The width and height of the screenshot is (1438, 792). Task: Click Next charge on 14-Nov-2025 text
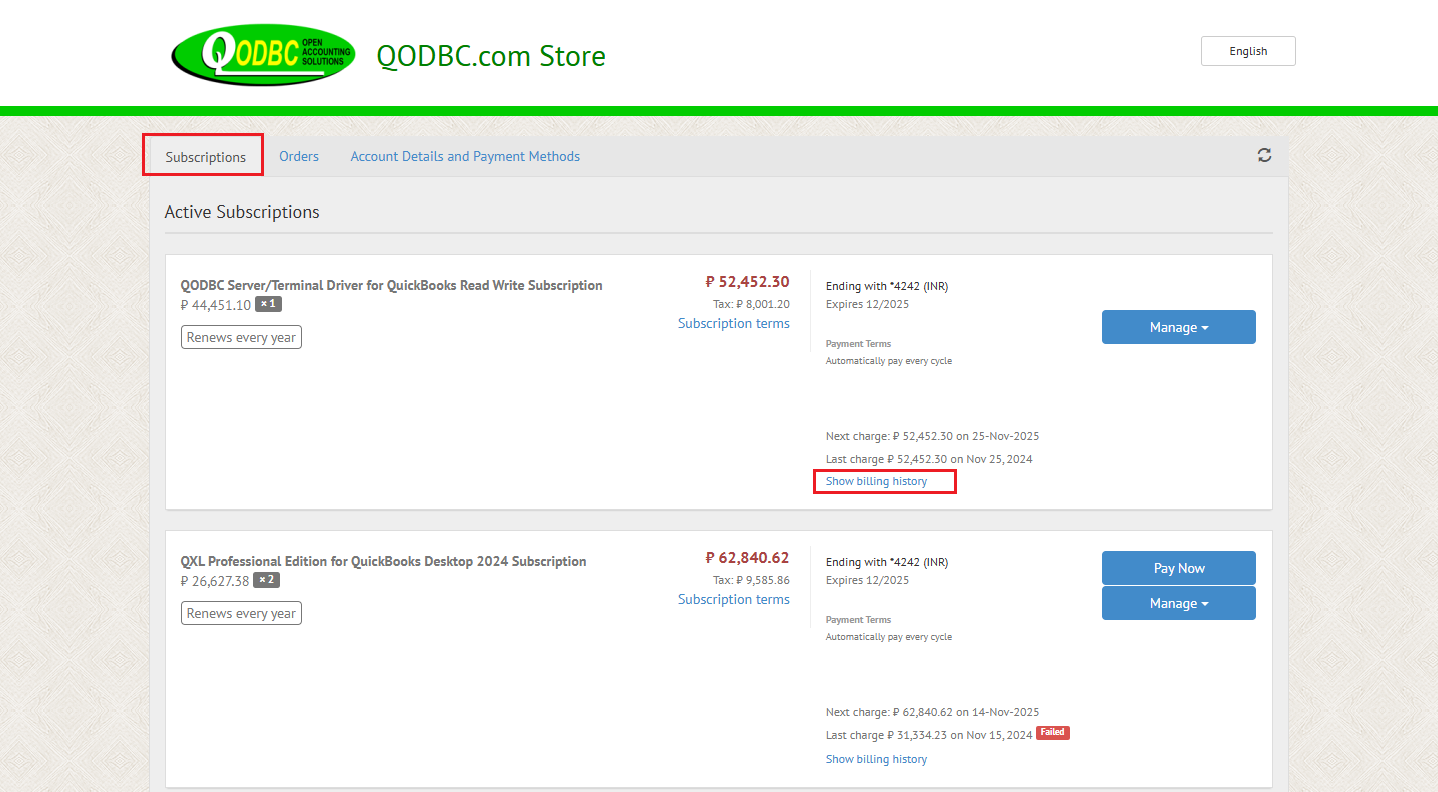932,712
